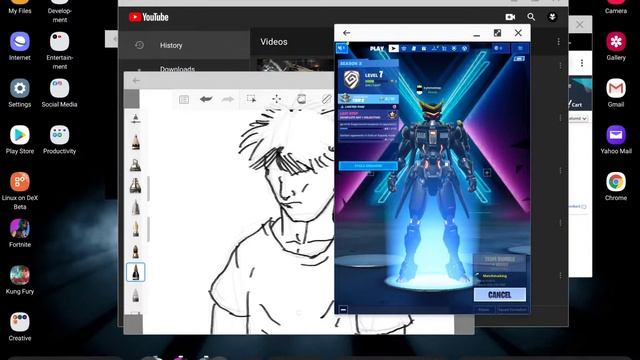
Task: Open the Battle Pass tier bar in Fortnite
Action: pyautogui.click(x=368, y=98)
